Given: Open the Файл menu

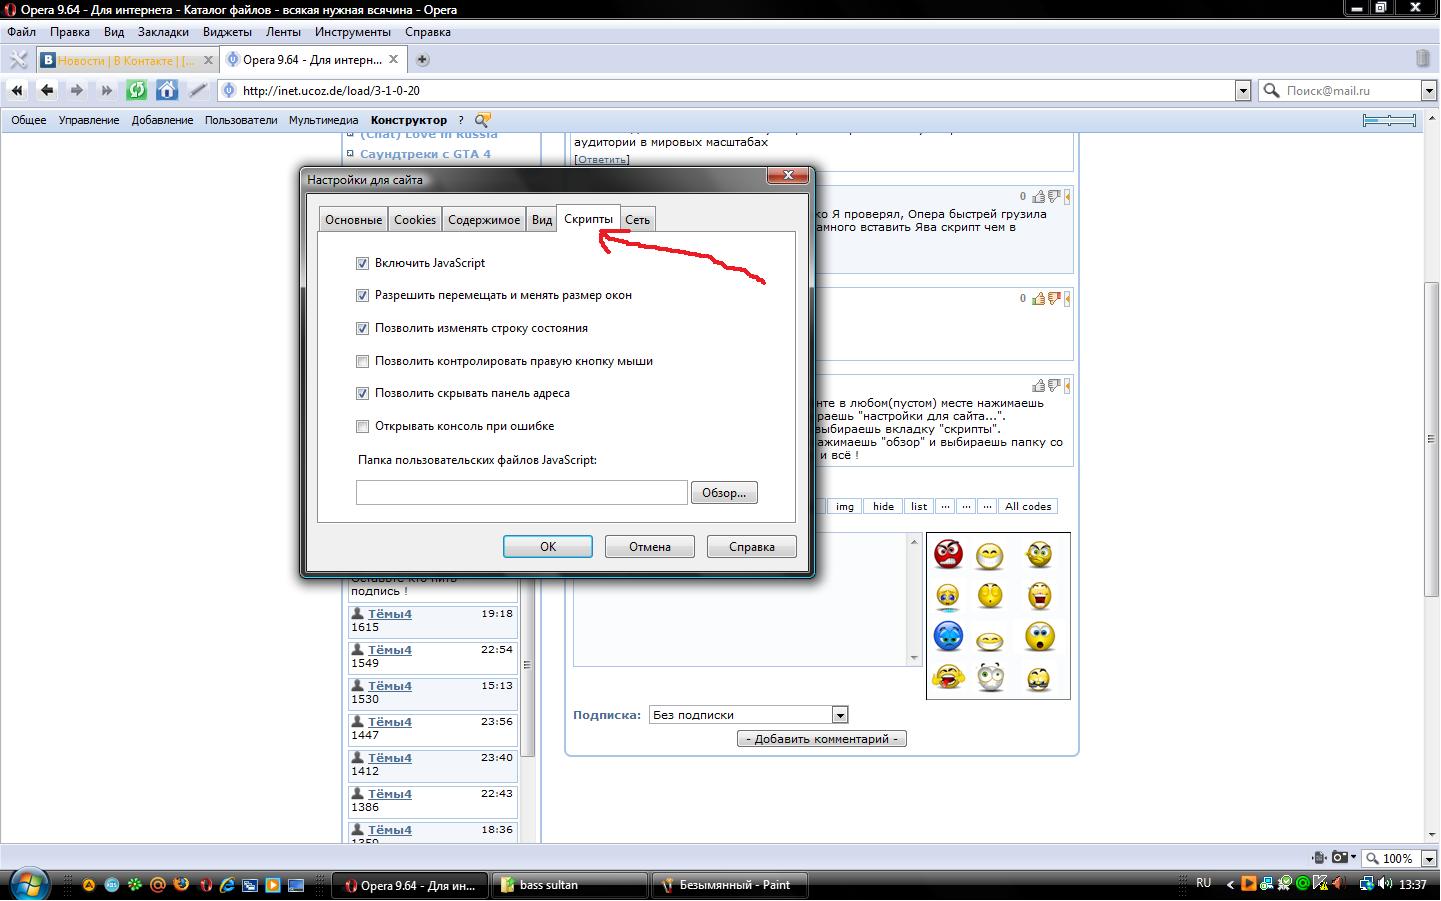Looking at the screenshot, I should (x=21, y=32).
